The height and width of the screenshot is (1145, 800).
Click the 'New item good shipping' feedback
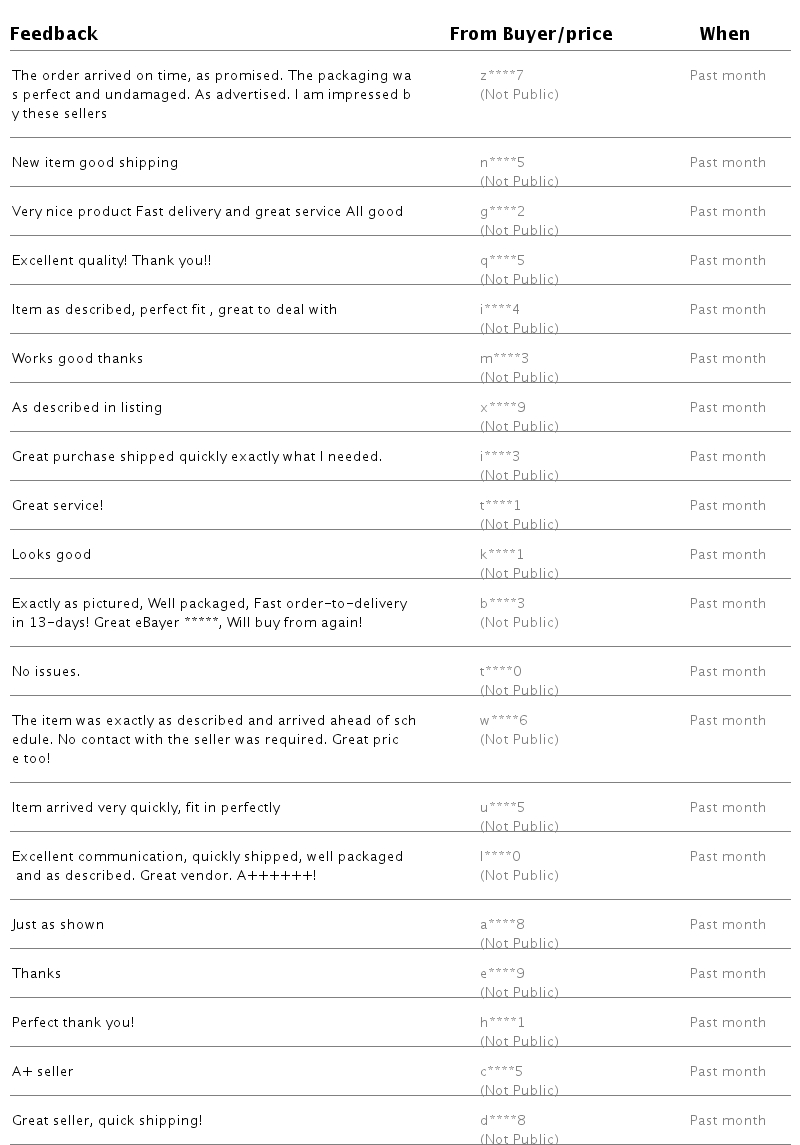(95, 163)
